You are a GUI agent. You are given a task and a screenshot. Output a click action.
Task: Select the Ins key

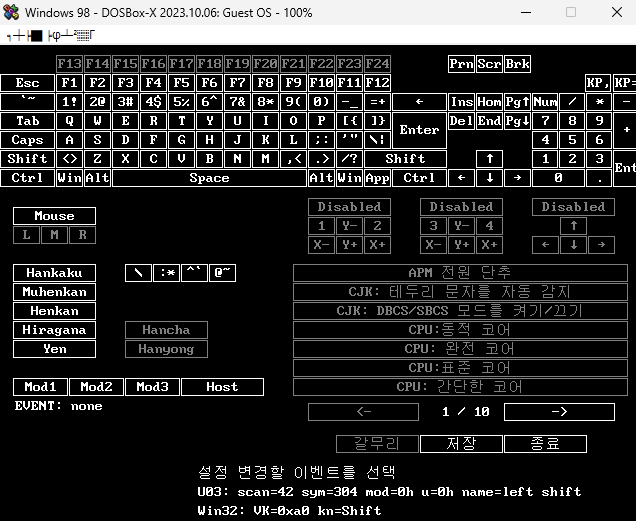[x=461, y=102]
